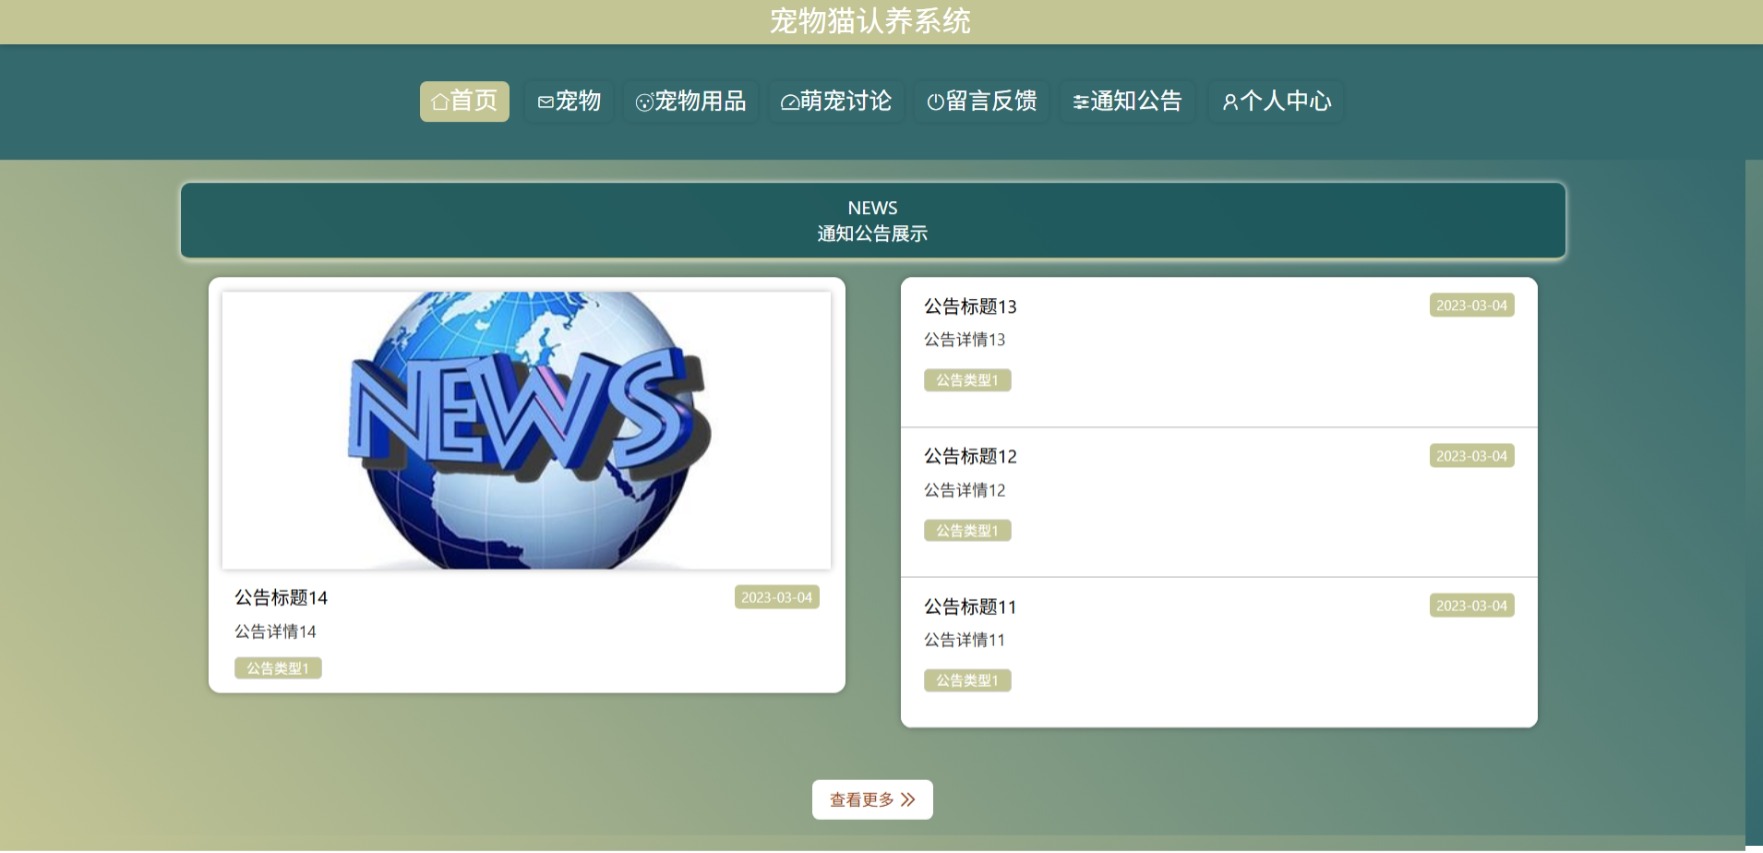
Task: Open announcement 公告标题11
Action: (x=970, y=607)
